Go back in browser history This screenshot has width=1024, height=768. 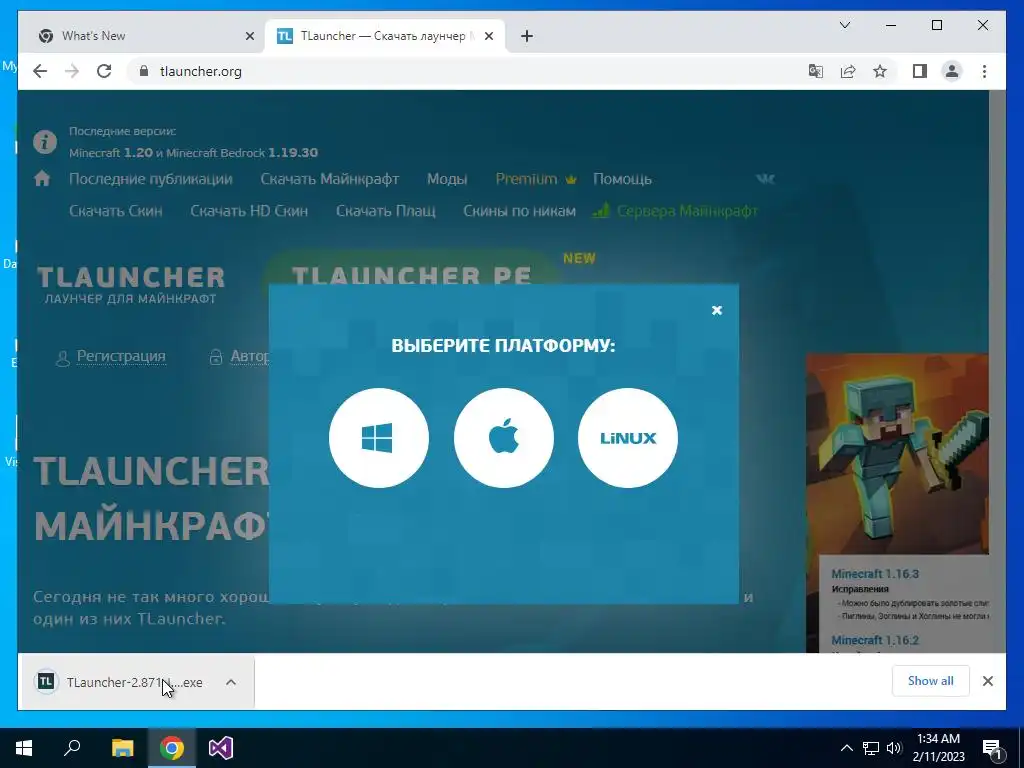[40, 71]
